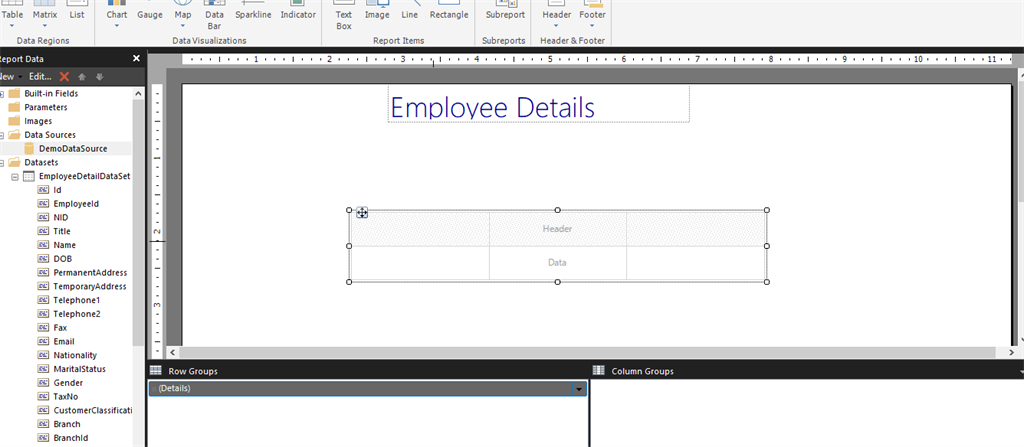The height and width of the screenshot is (447, 1024).
Task: Close the Report Data panel
Action: pyautogui.click(x=136, y=58)
